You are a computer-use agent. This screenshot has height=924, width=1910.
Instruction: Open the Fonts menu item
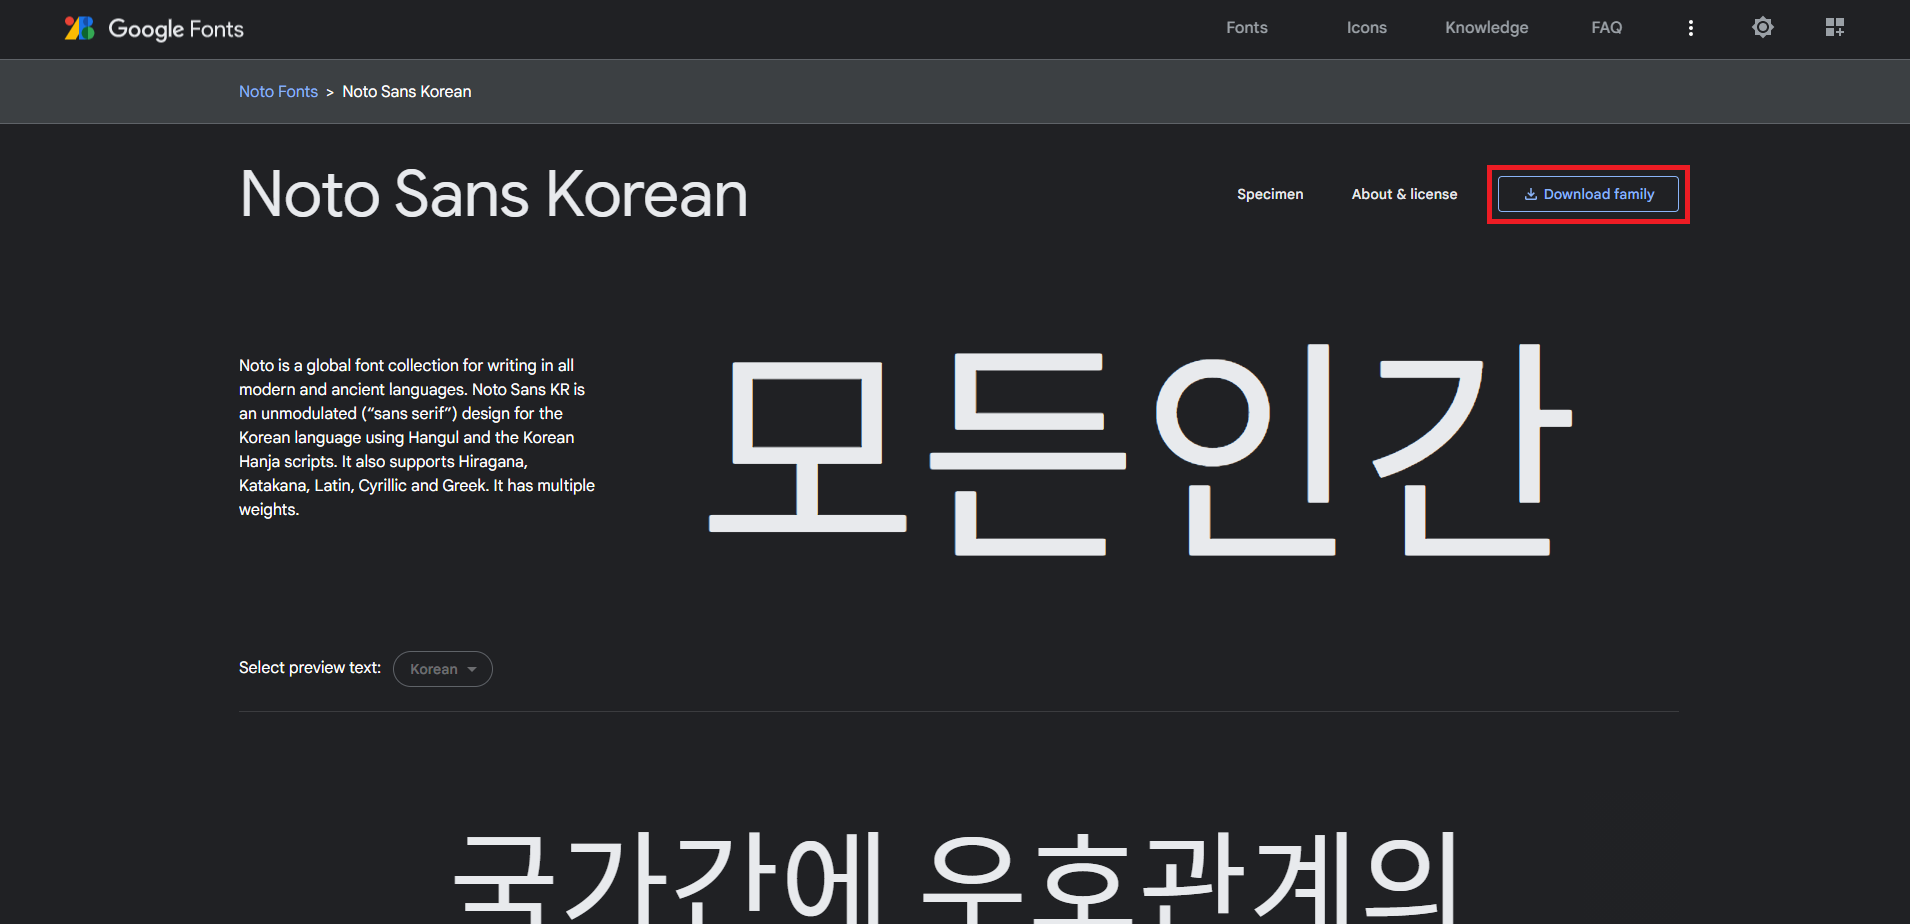click(x=1247, y=28)
